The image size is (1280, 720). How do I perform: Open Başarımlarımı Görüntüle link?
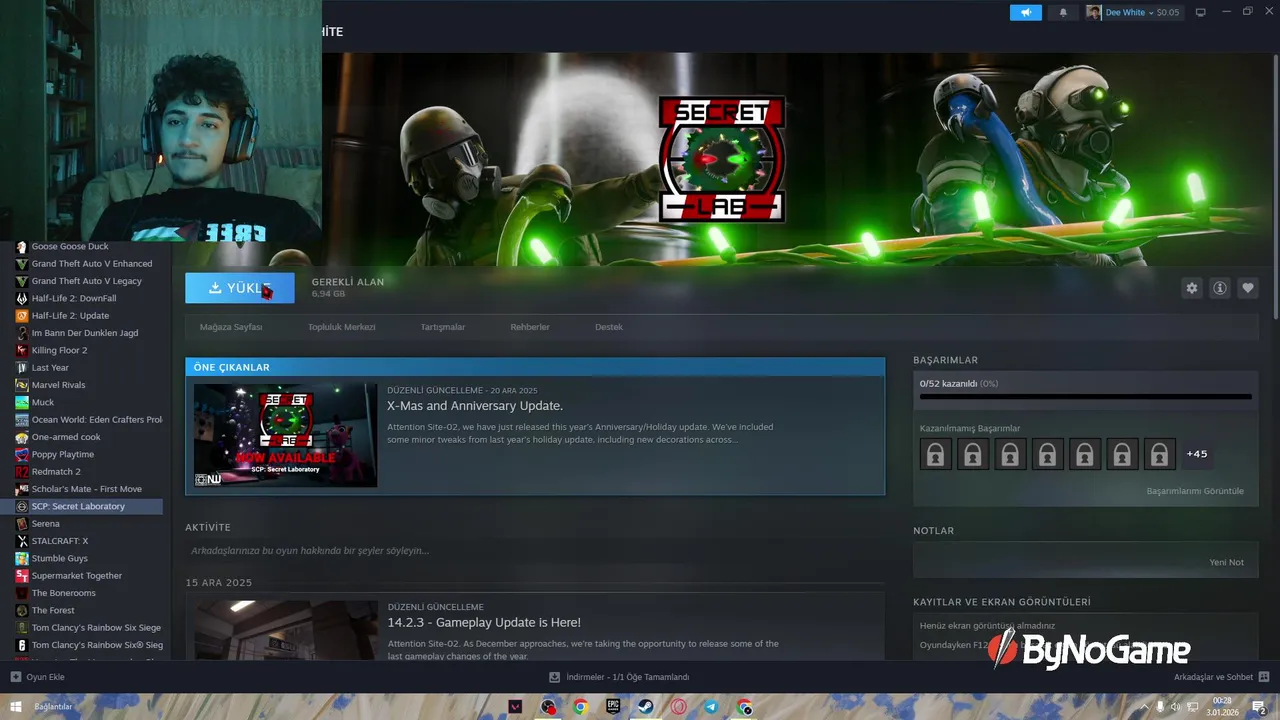tap(1195, 491)
